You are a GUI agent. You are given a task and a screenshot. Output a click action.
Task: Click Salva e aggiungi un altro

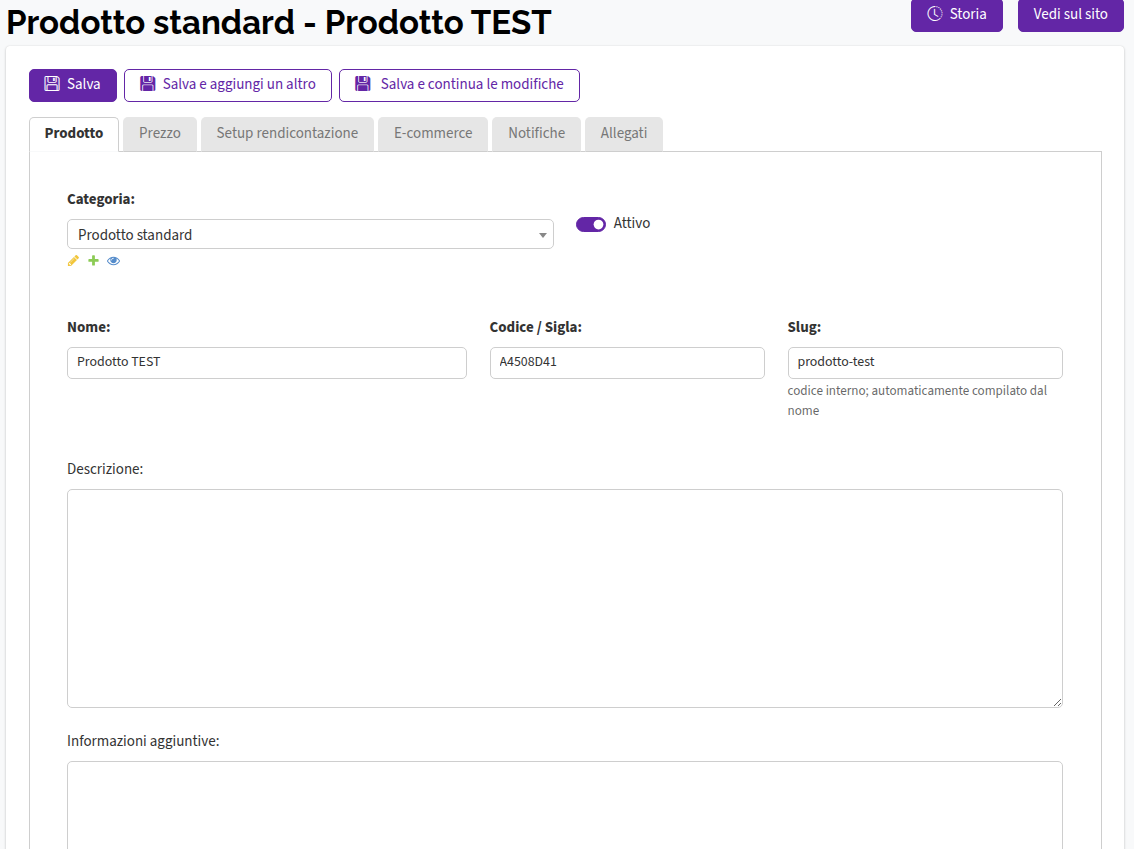coord(228,85)
